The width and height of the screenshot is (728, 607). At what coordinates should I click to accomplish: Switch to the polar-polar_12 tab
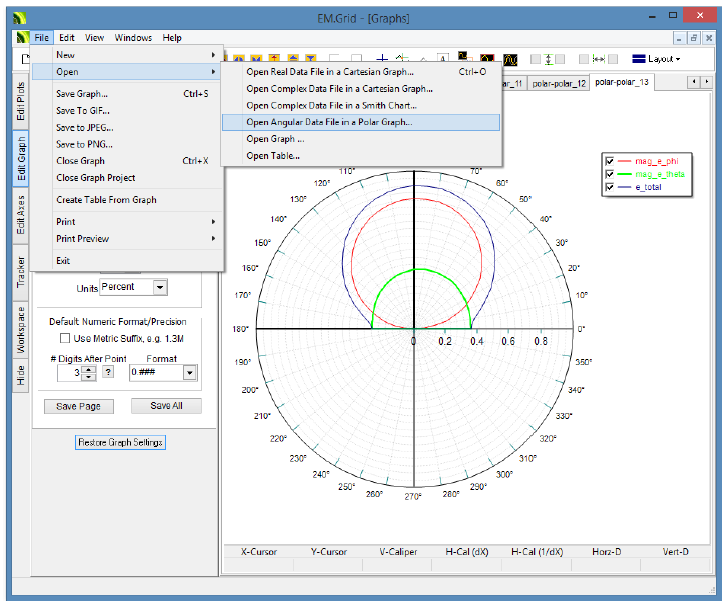558,83
